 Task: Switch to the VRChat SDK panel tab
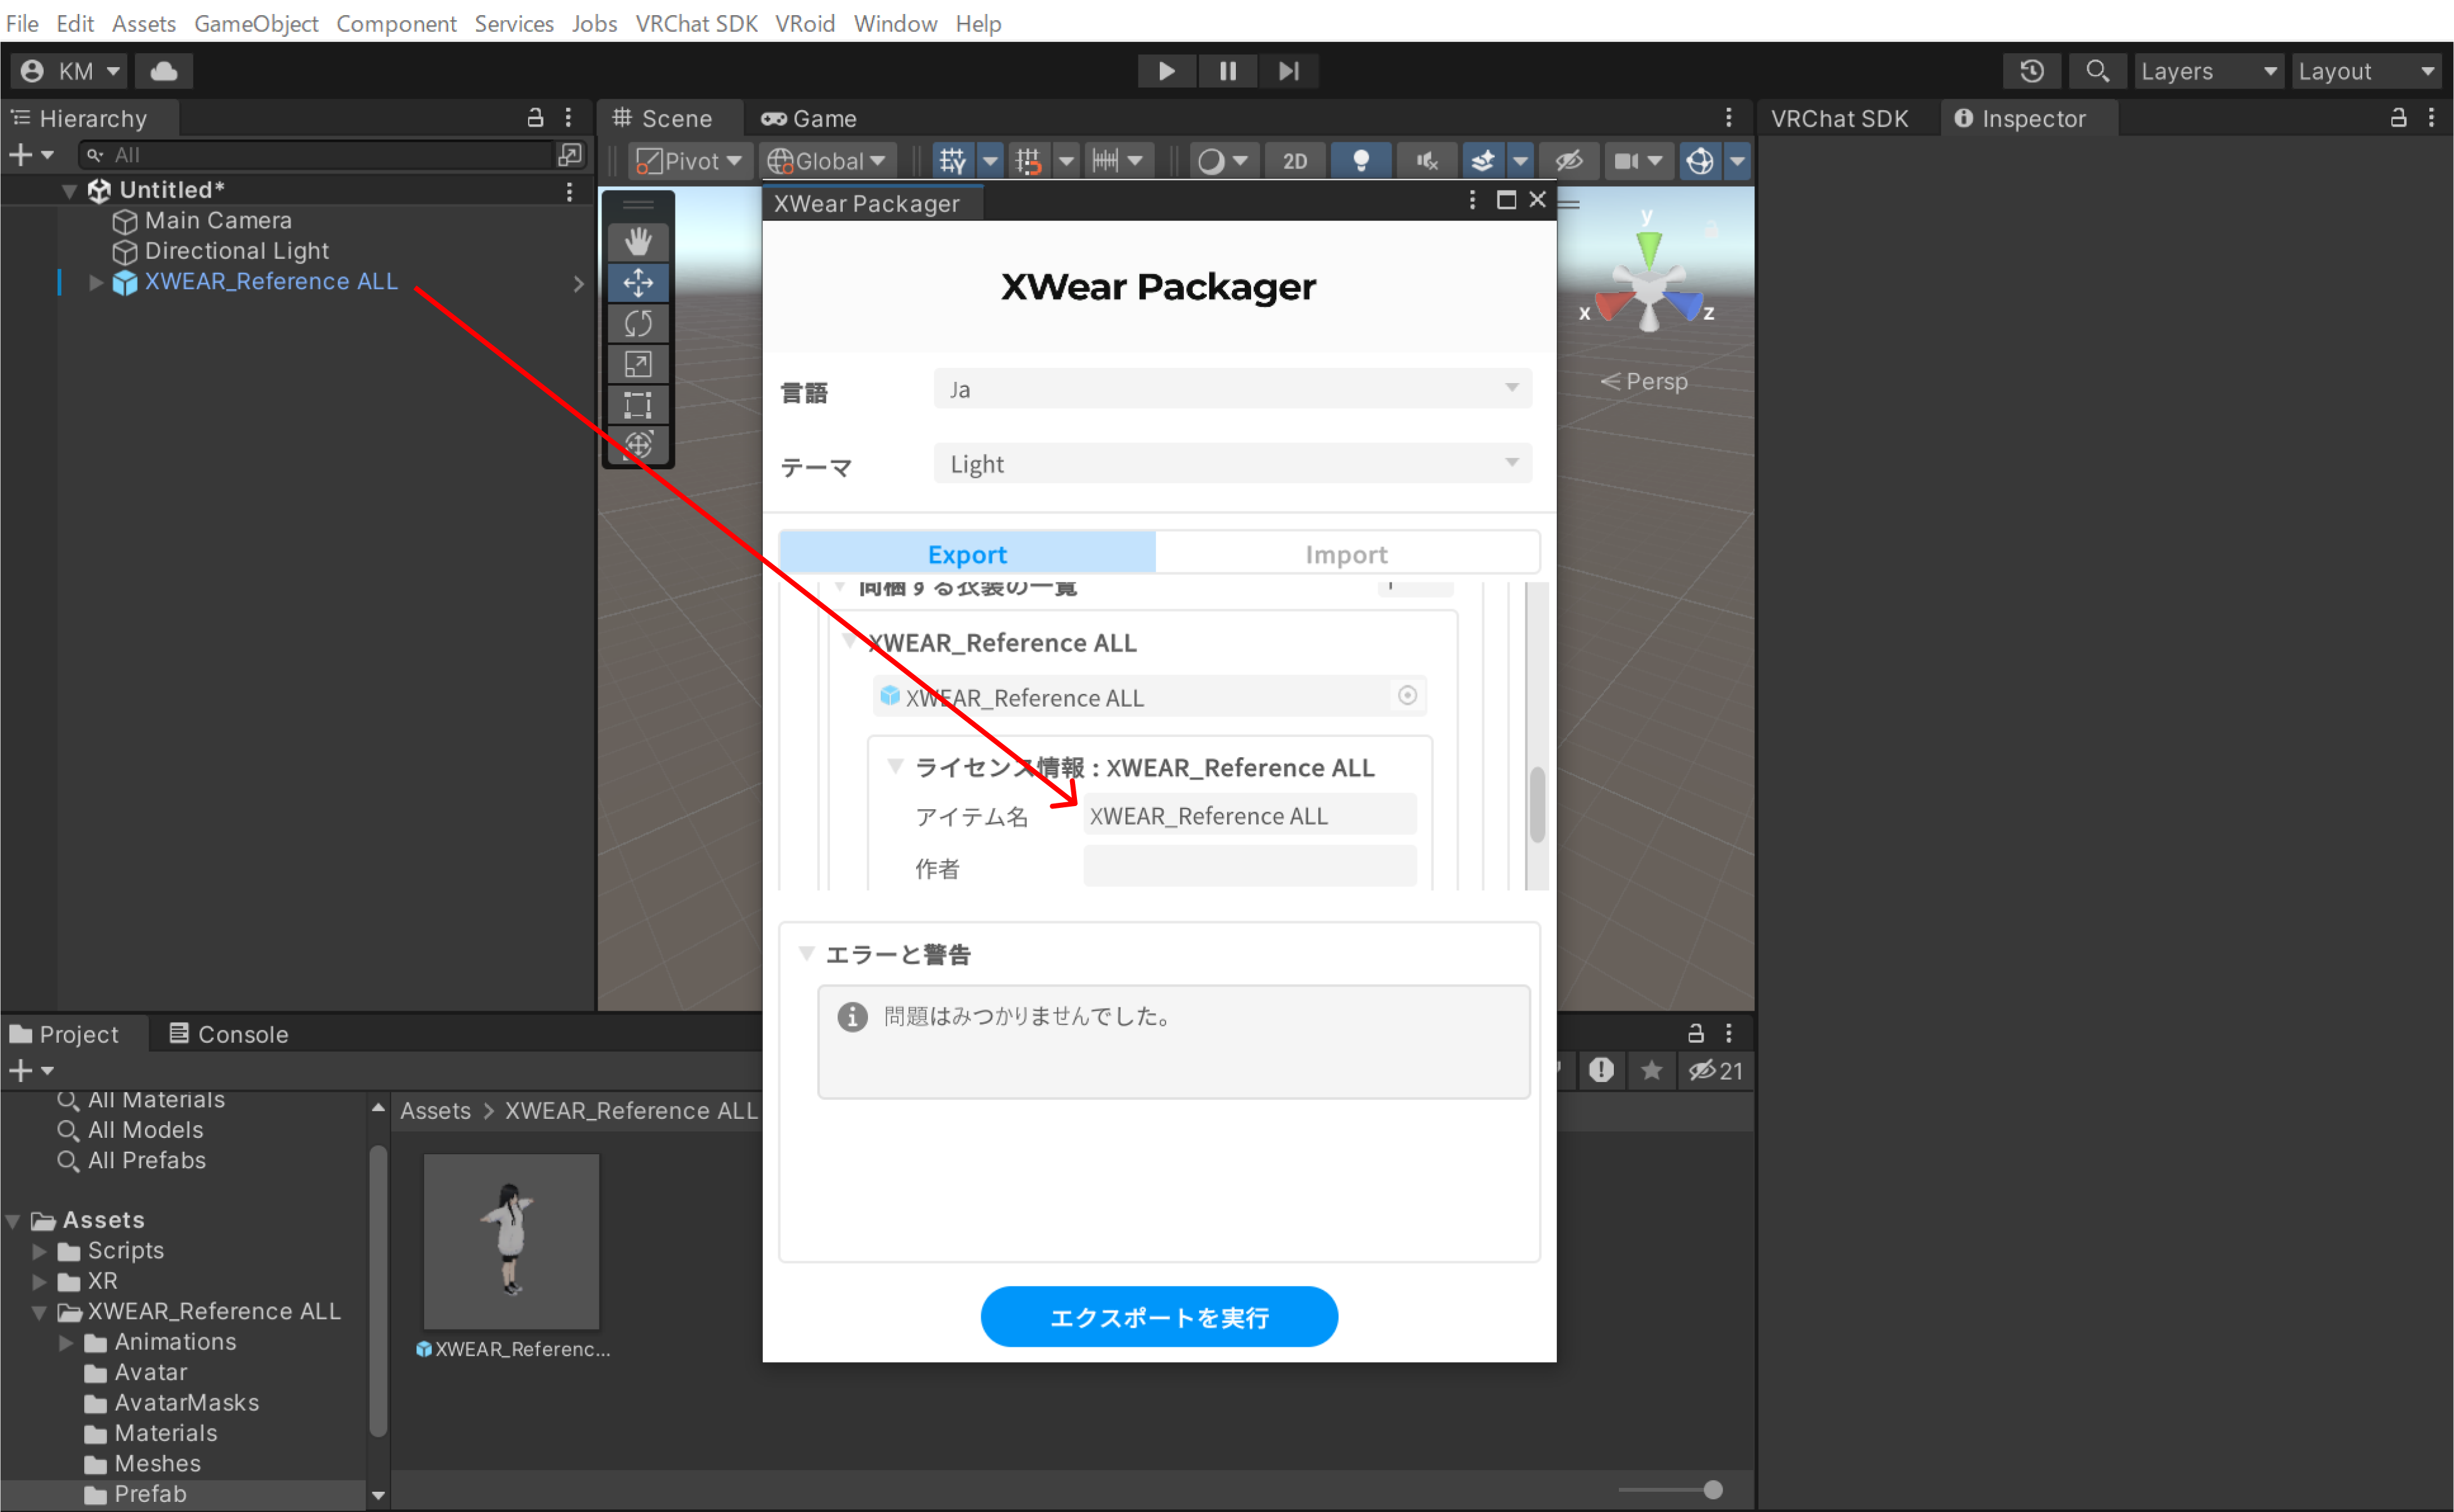[1840, 118]
